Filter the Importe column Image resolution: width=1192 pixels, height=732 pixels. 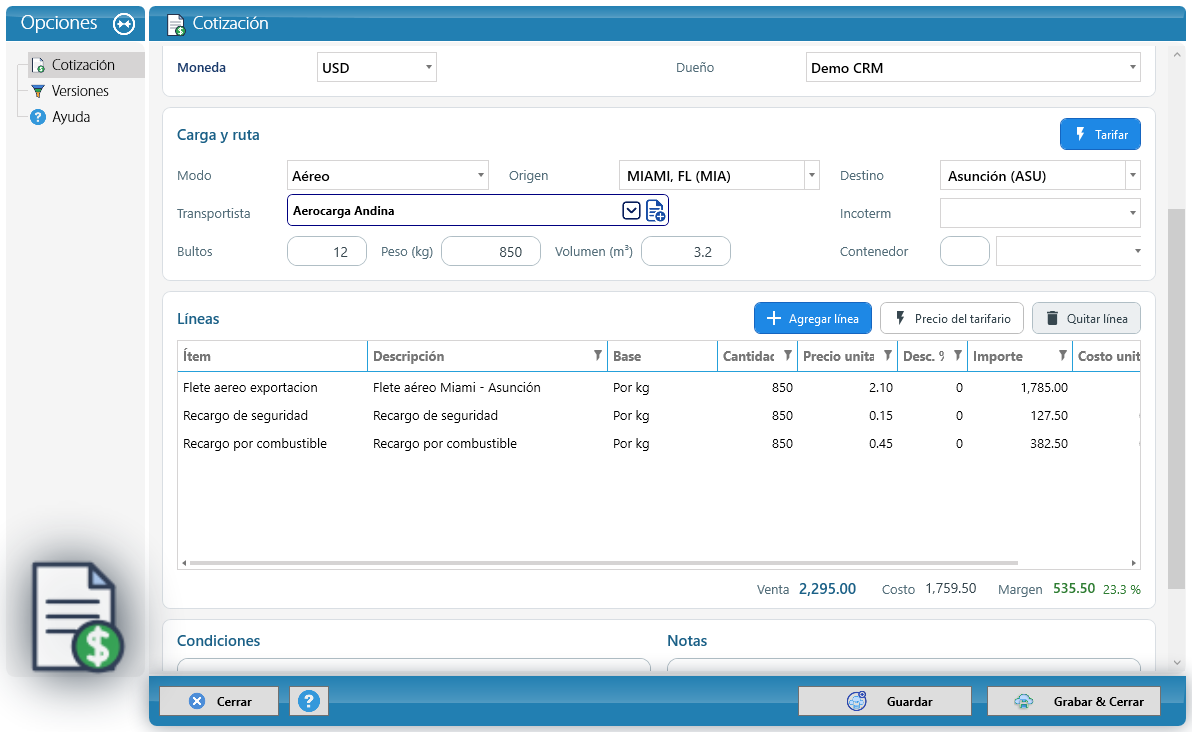1063,356
